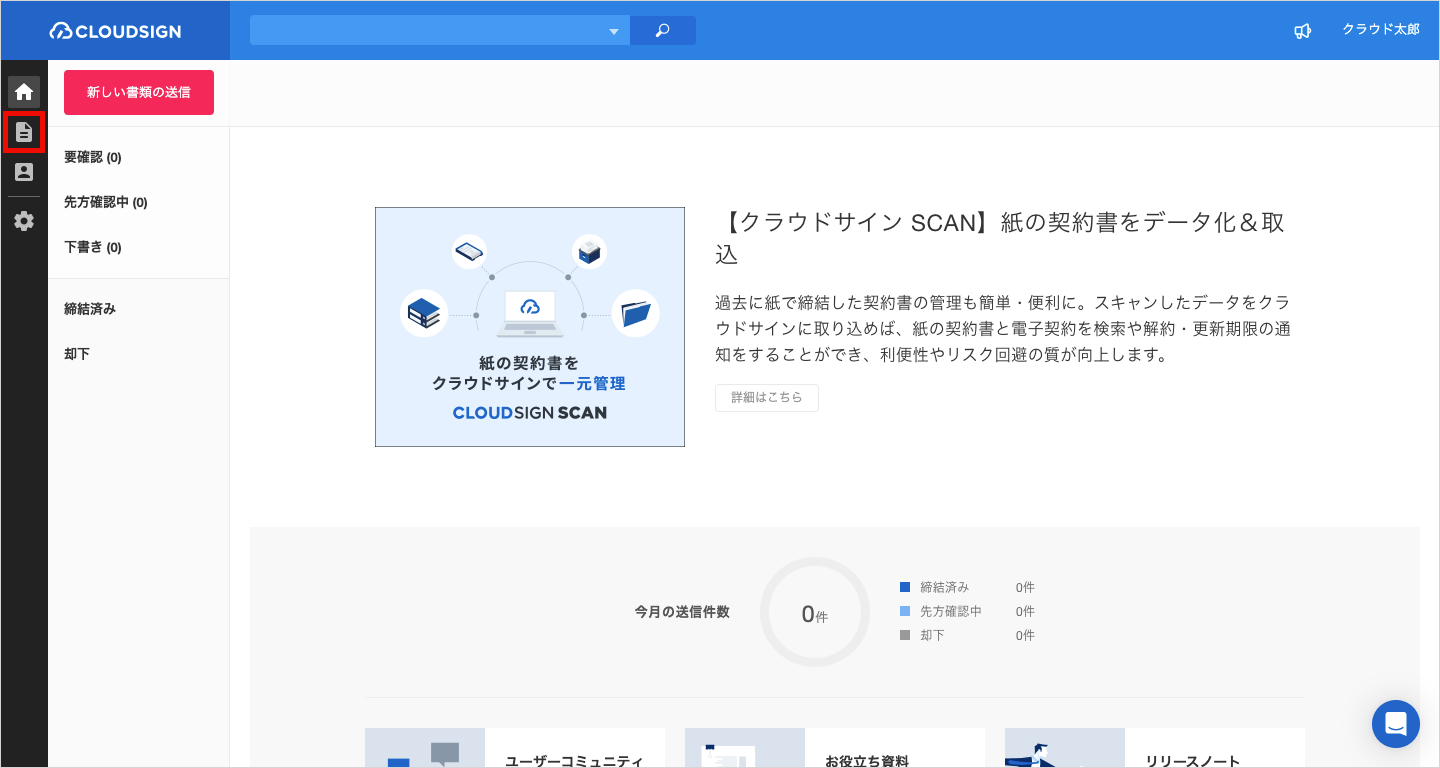
Task: Click the 詳細はこちら button
Action: click(x=766, y=397)
